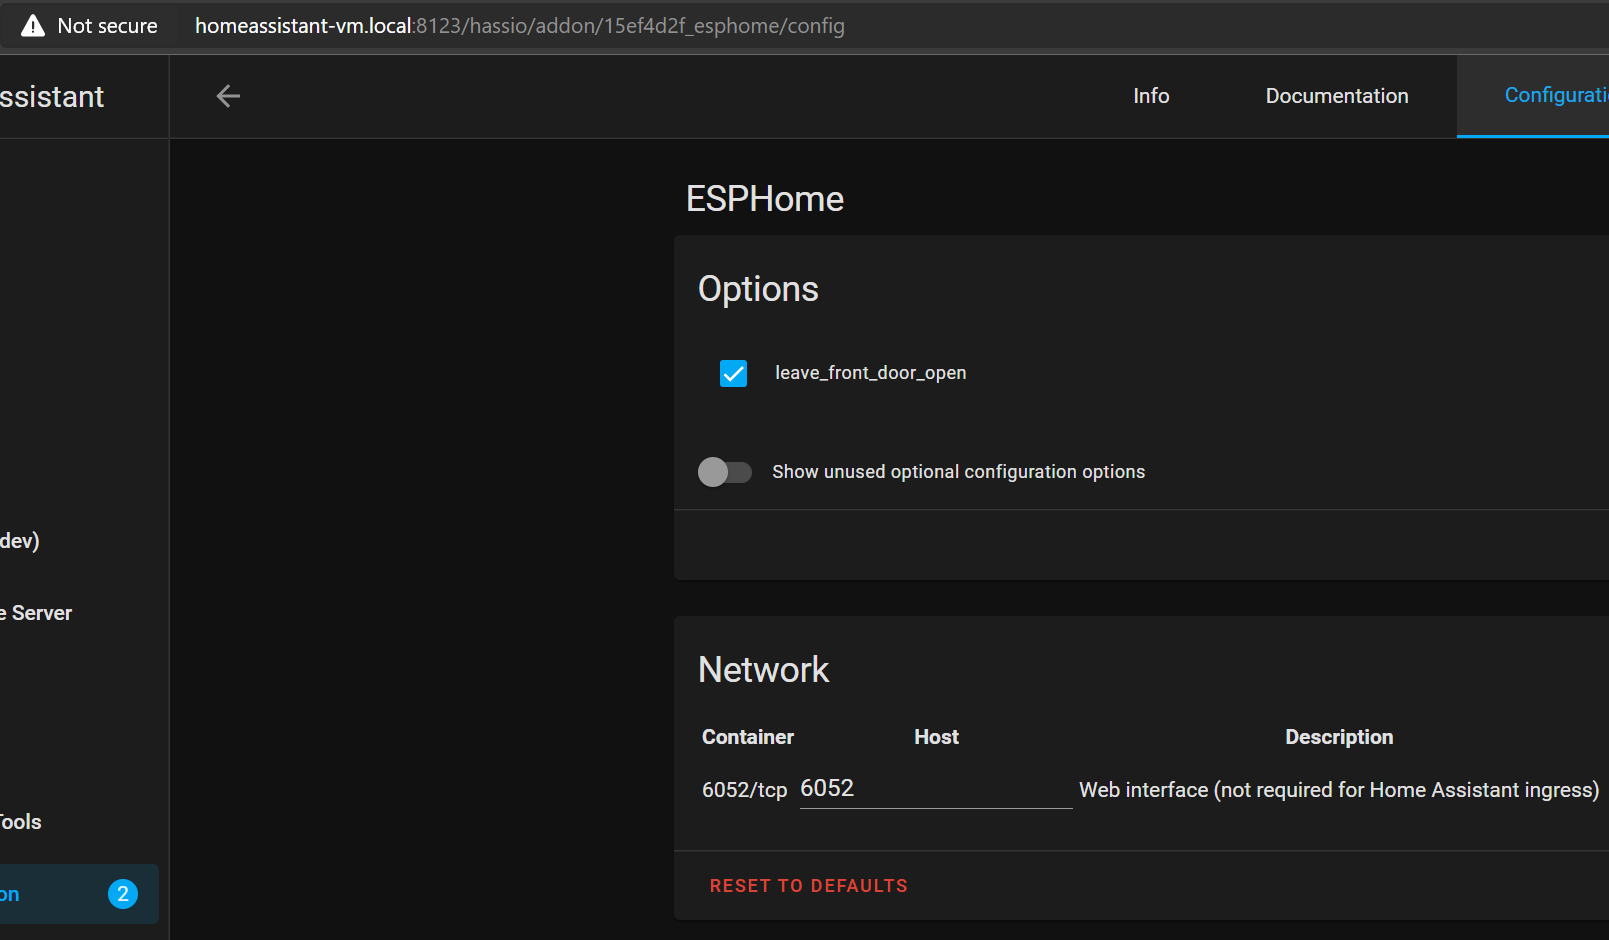Uncheck the leave_front_door_open option
The height and width of the screenshot is (940, 1609).
point(733,373)
